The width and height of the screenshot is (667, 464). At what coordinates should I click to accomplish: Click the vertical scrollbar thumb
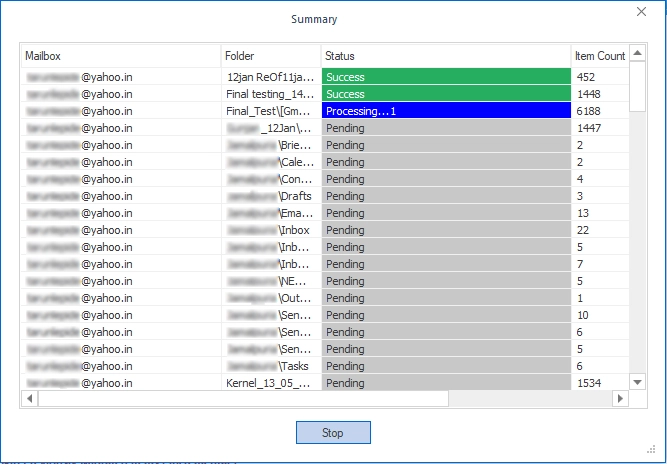pos(637,87)
